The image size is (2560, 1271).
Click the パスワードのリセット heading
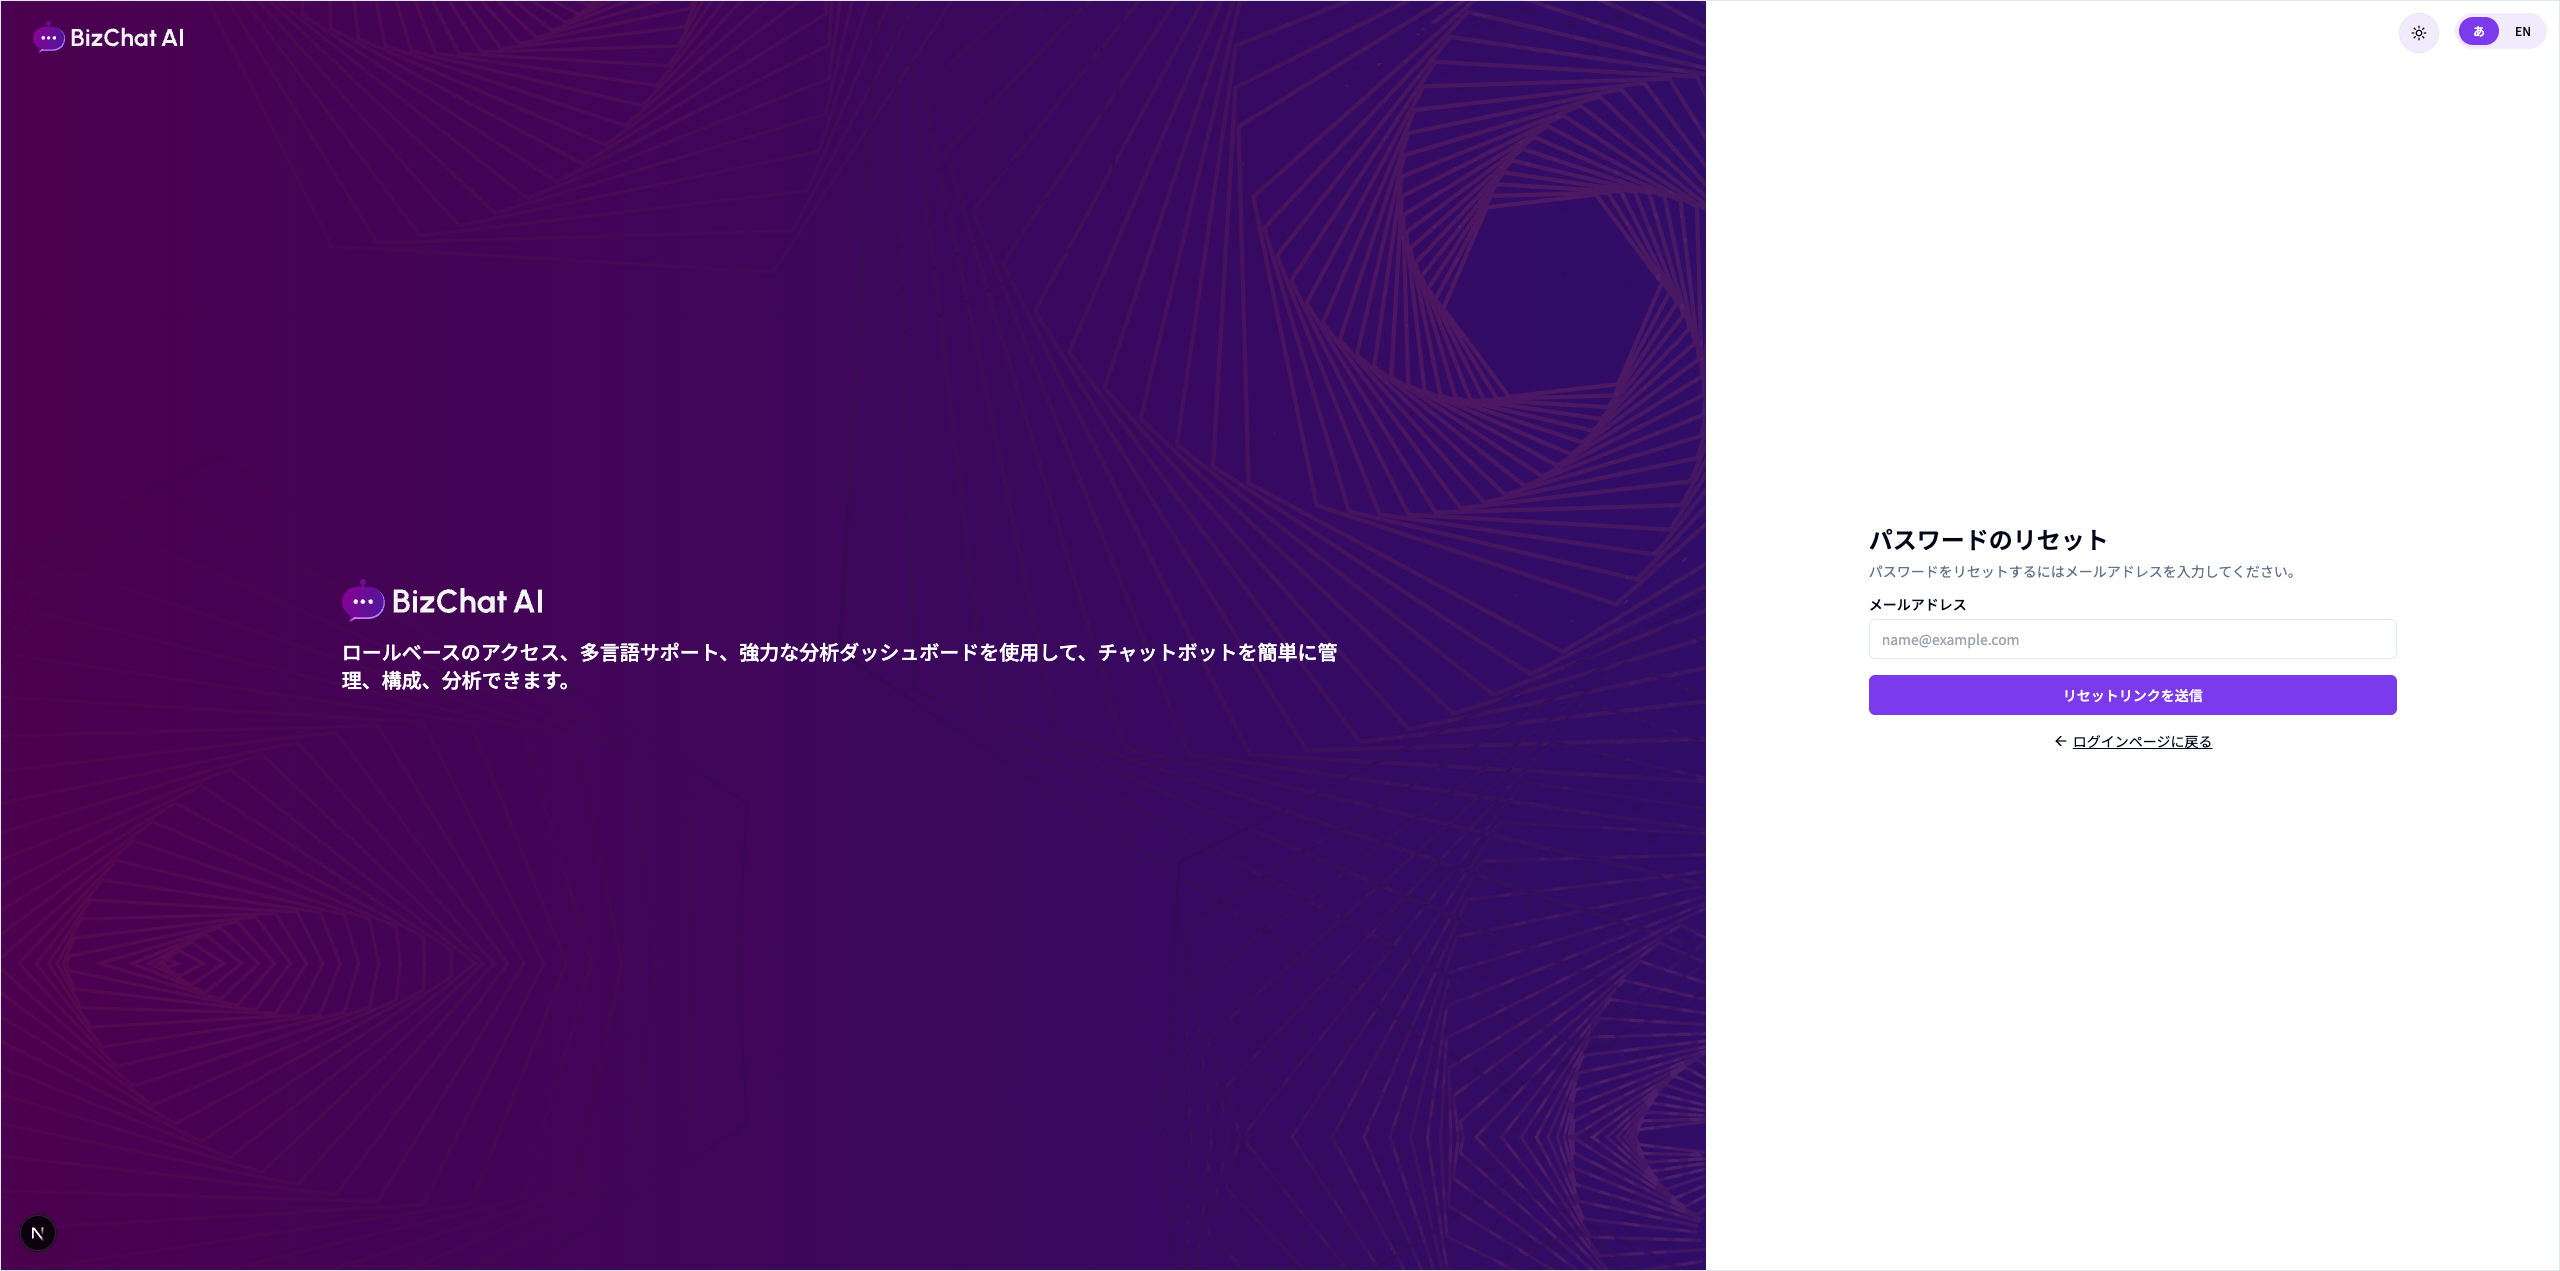[1988, 540]
